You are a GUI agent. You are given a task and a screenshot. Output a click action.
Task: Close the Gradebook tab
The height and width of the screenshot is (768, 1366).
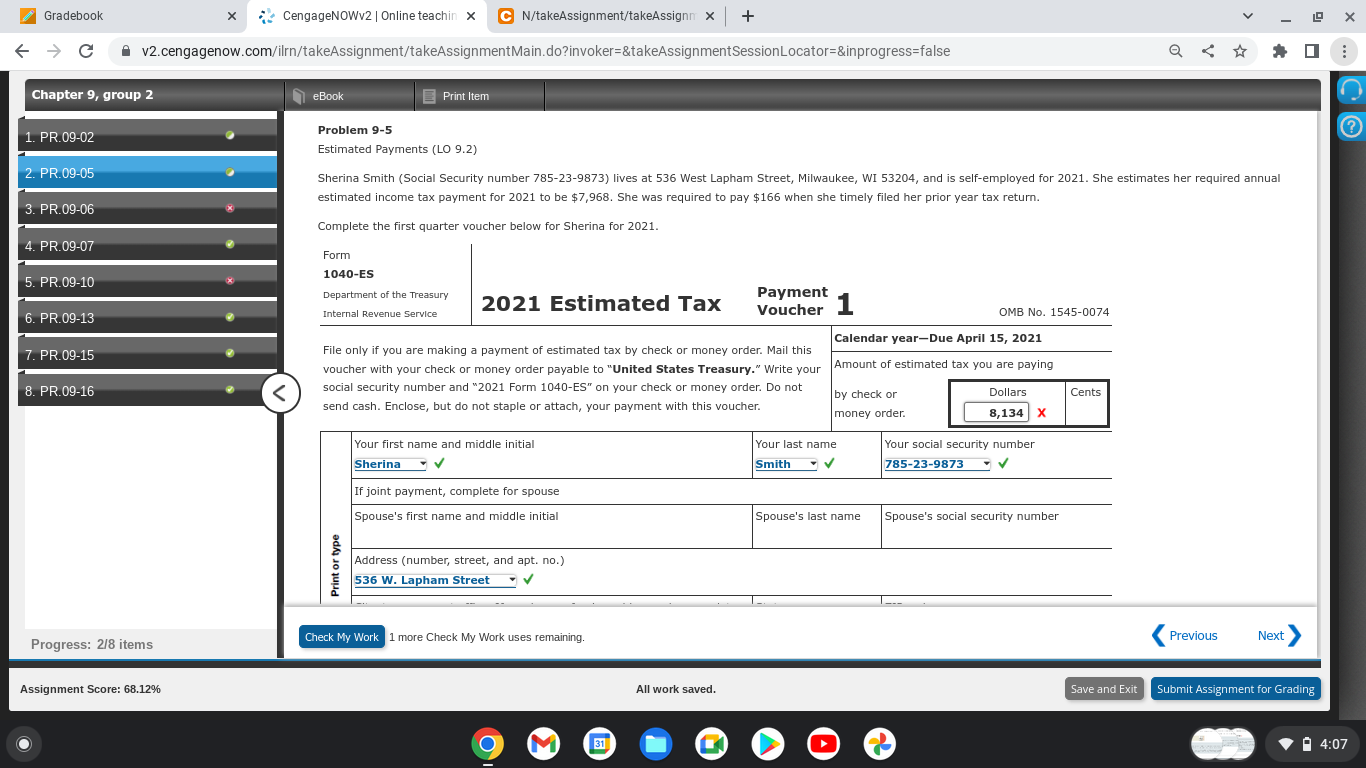tap(231, 16)
